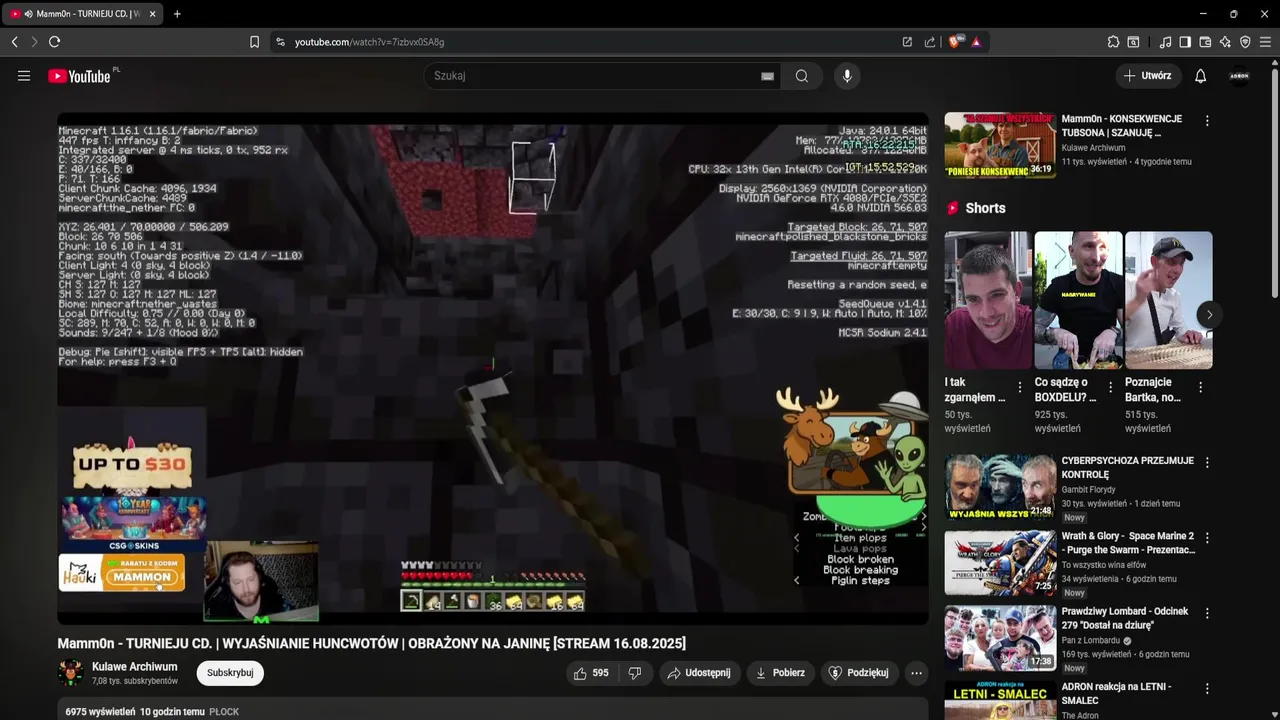The image size is (1280, 720).
Task: Click Podziękuj thanks button
Action: coord(858,673)
